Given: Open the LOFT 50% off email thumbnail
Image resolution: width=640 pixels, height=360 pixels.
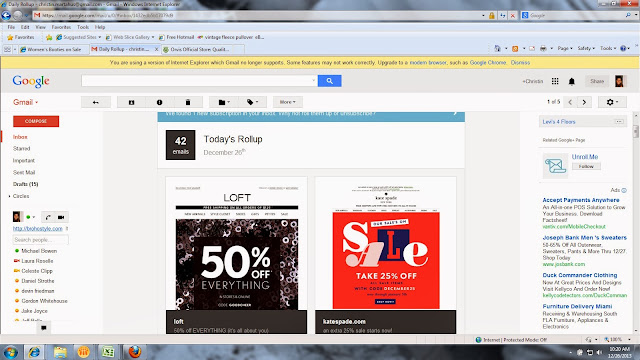Looking at the screenshot, I should [x=236, y=255].
